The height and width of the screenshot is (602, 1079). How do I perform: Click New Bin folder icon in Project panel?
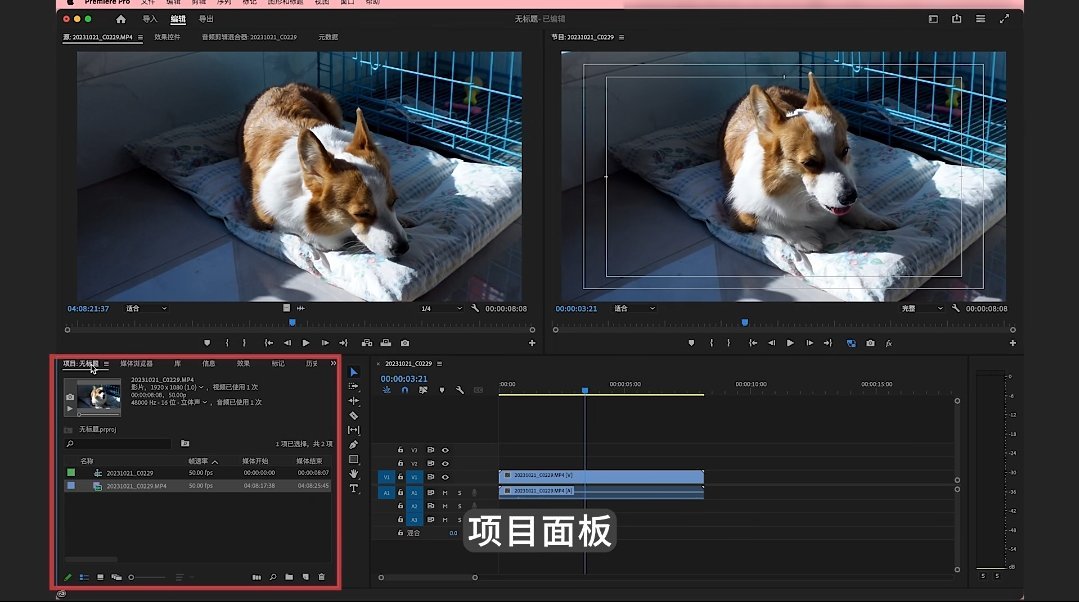pos(289,577)
